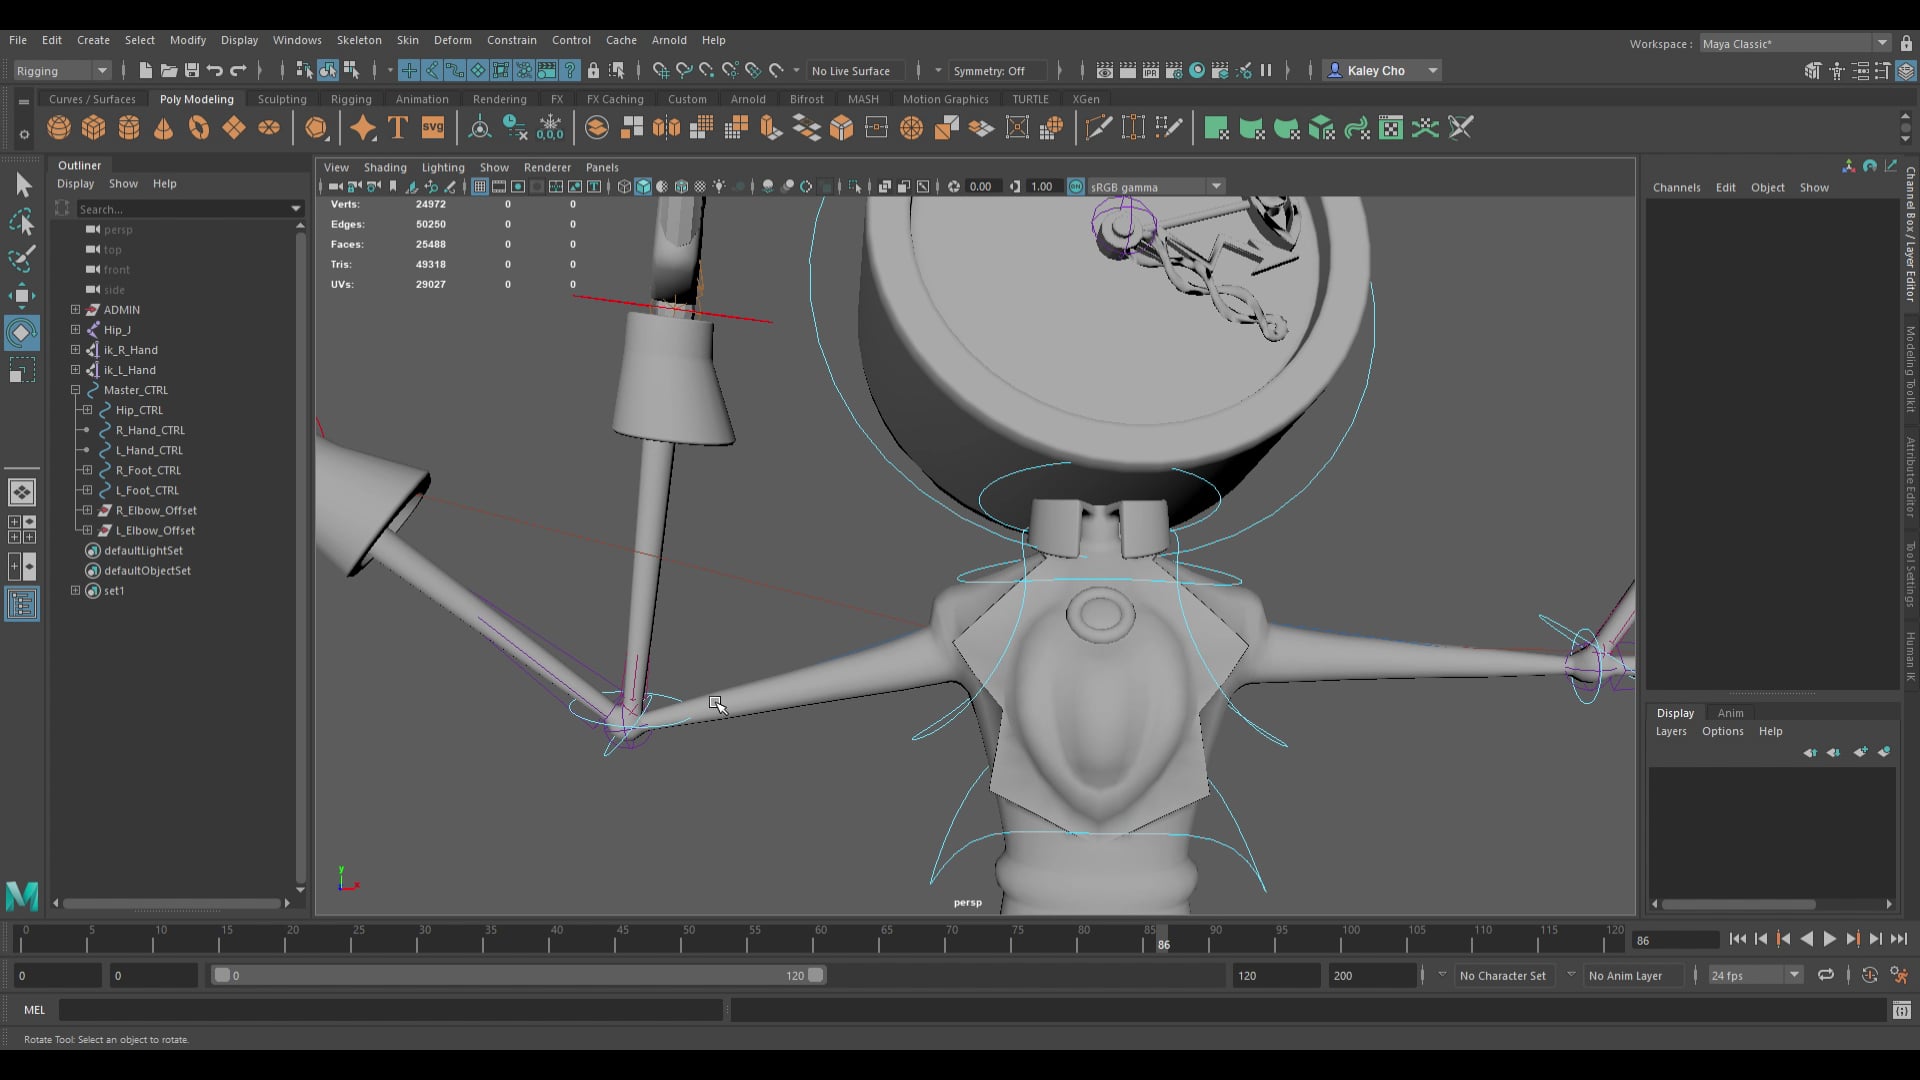Open the sRGB gamma dropdown
The height and width of the screenshot is (1080, 1920).
1215,186
